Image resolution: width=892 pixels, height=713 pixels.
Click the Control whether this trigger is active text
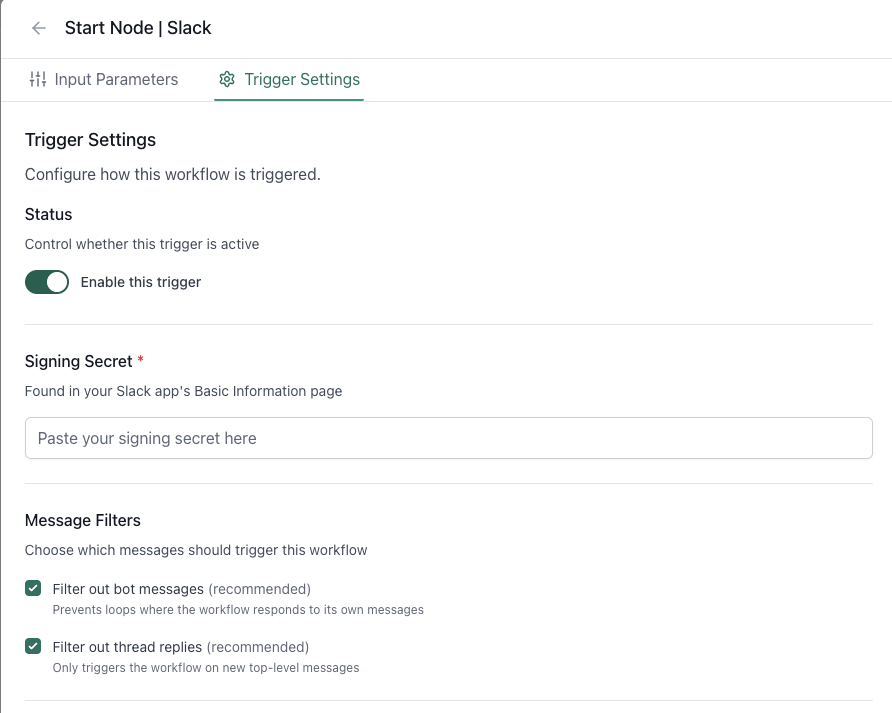(142, 244)
